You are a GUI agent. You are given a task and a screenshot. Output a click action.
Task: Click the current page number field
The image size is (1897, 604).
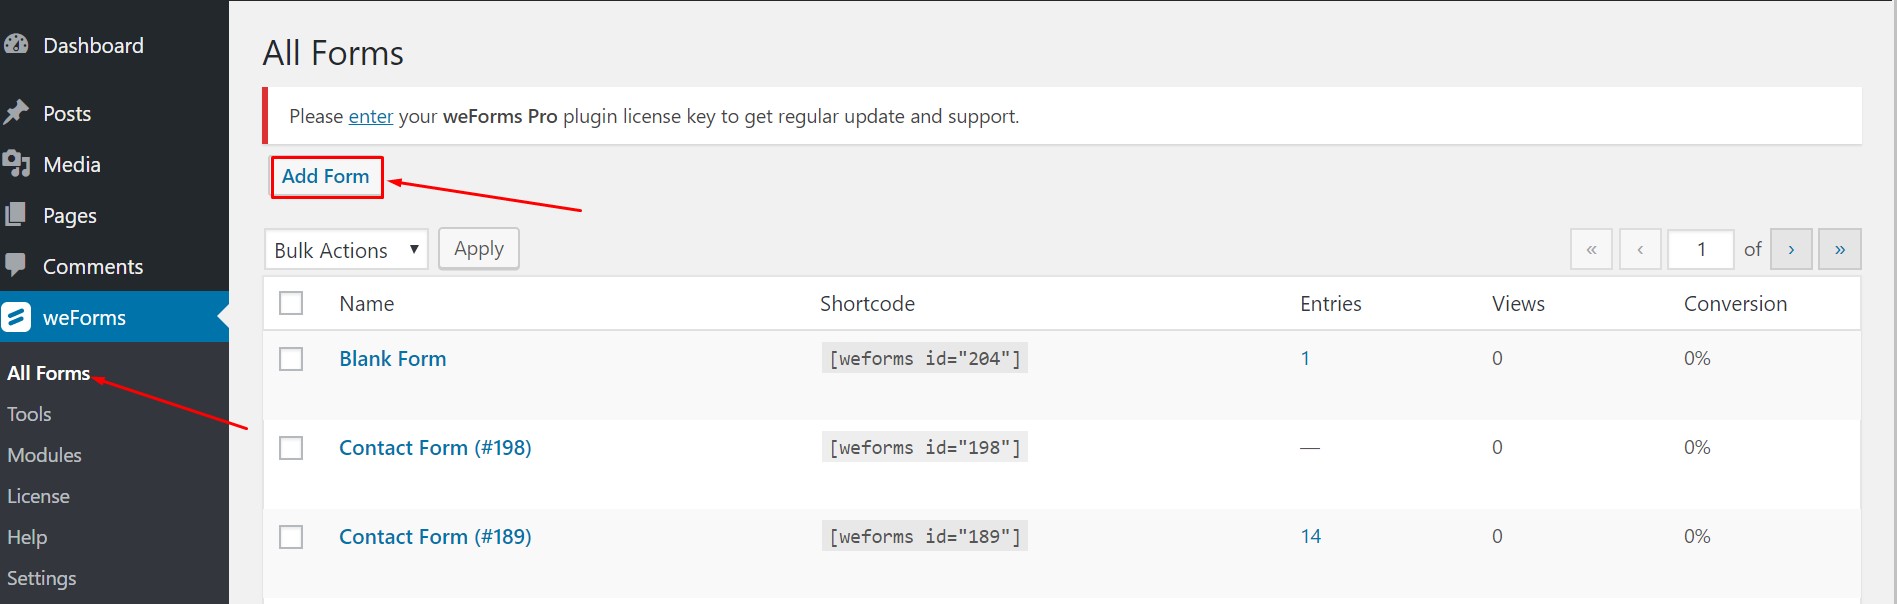[x=1700, y=249]
